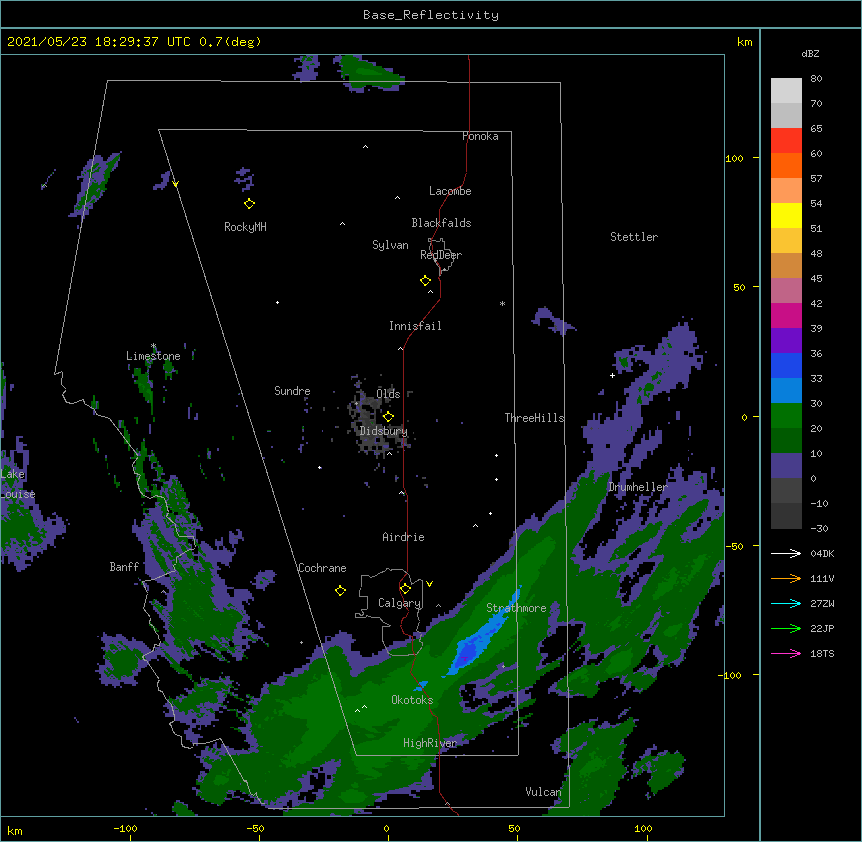The height and width of the screenshot is (842, 862).
Task: Click the yellow marker beside Olds
Action: click(388, 417)
